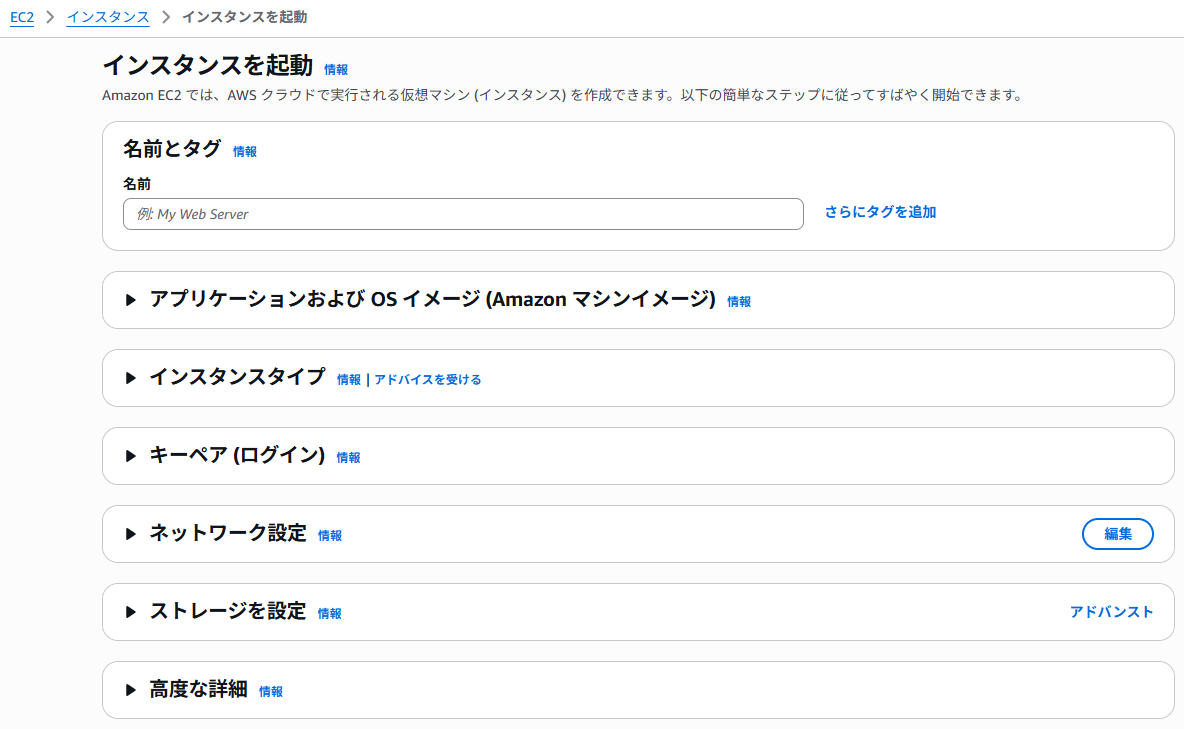Open 情報 link next to 名前とタグ
Screen dimensions: 1184x729
click(x=245, y=152)
